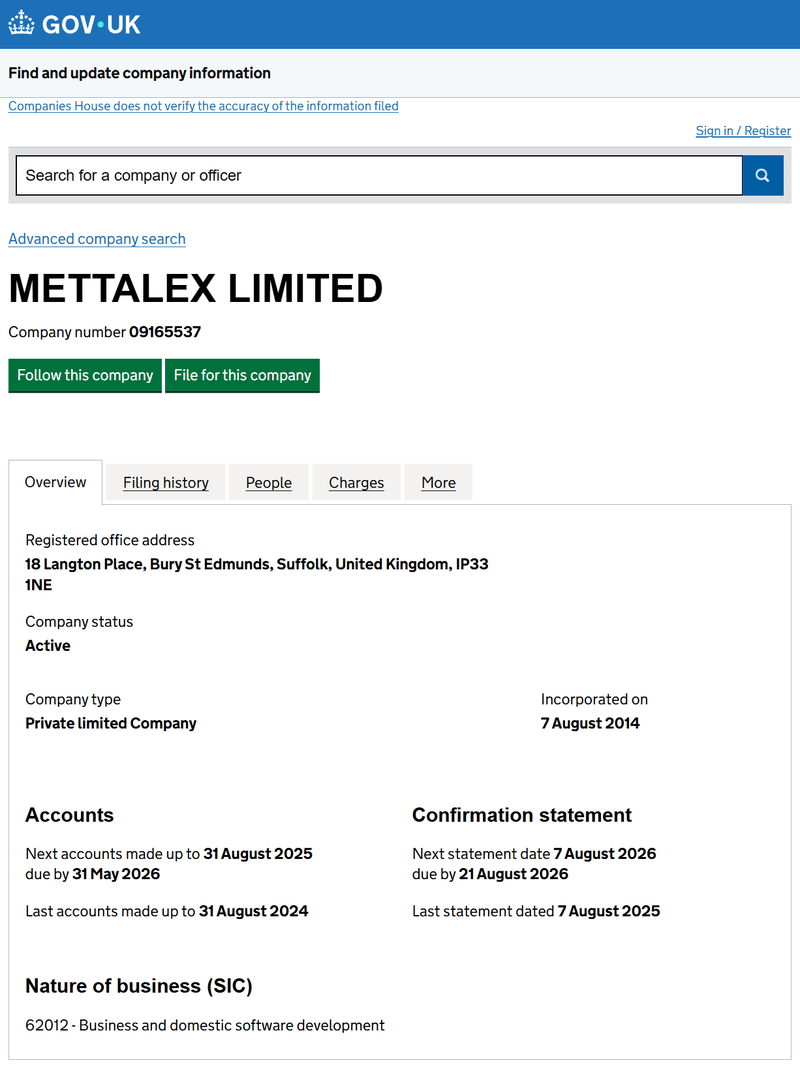Click the Active company status value
Viewport: 800px width, 1067px height.
[48, 646]
